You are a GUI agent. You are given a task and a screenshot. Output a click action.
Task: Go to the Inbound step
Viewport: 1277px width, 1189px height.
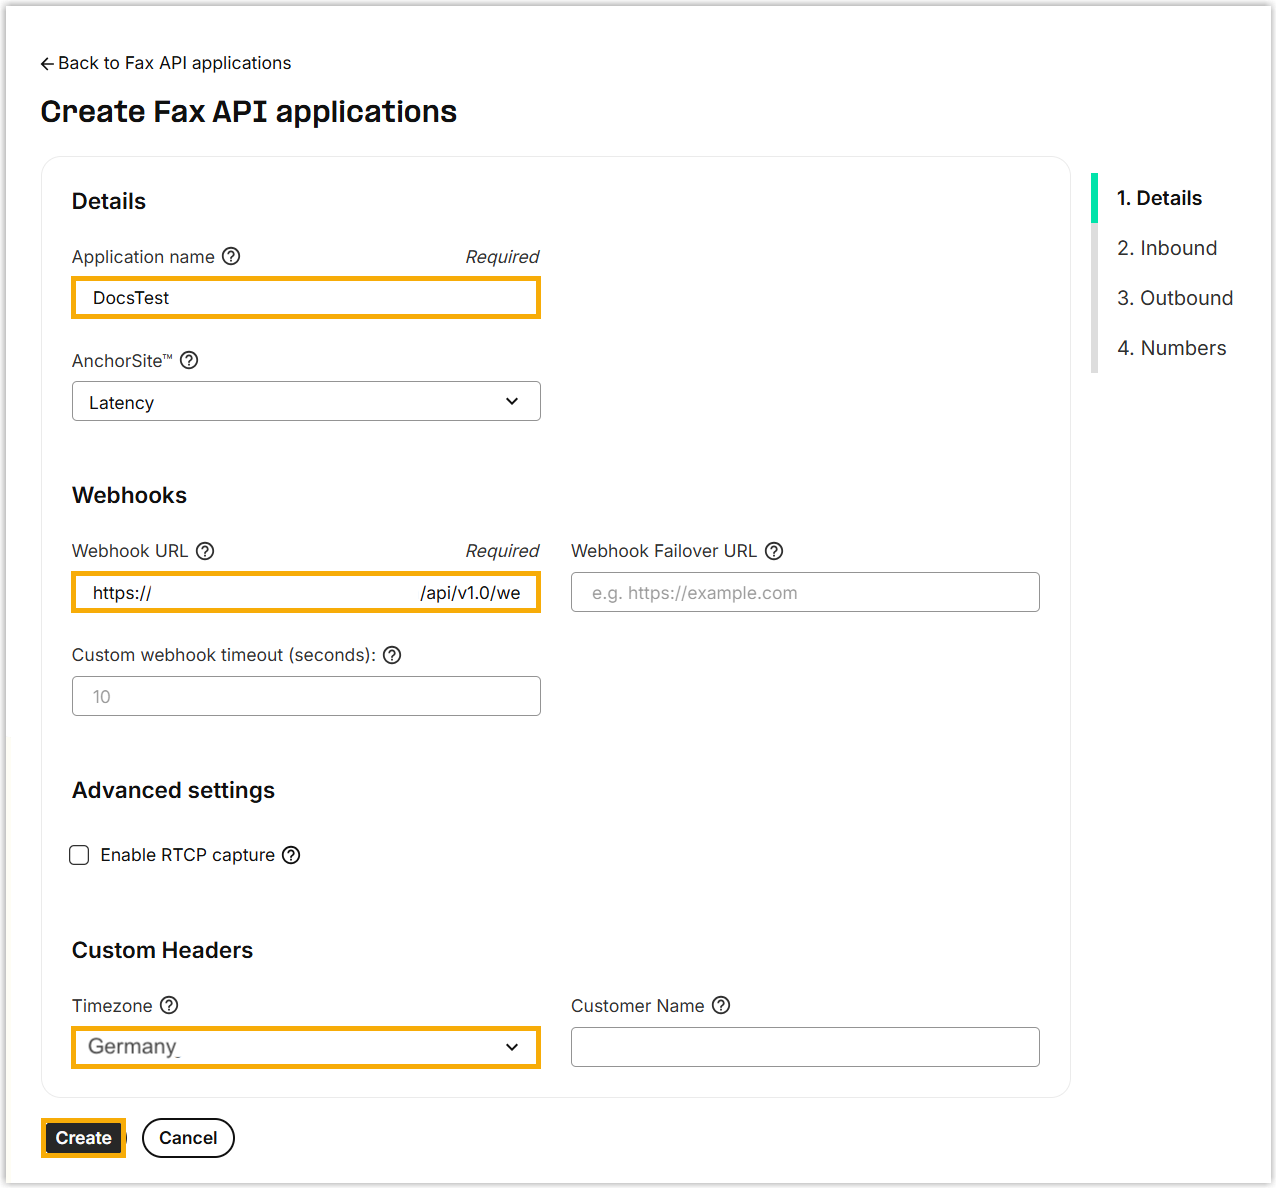click(1166, 248)
